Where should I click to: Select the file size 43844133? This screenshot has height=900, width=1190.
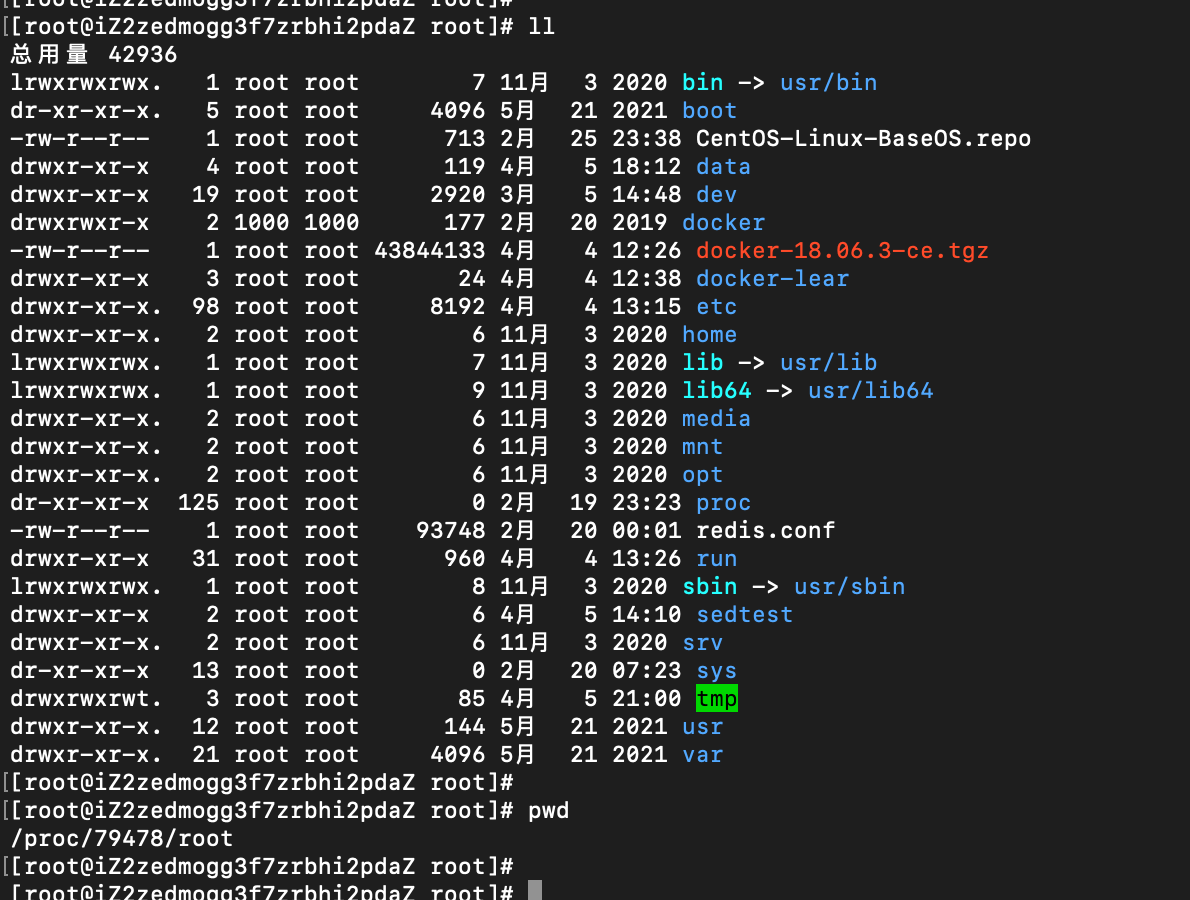point(430,250)
